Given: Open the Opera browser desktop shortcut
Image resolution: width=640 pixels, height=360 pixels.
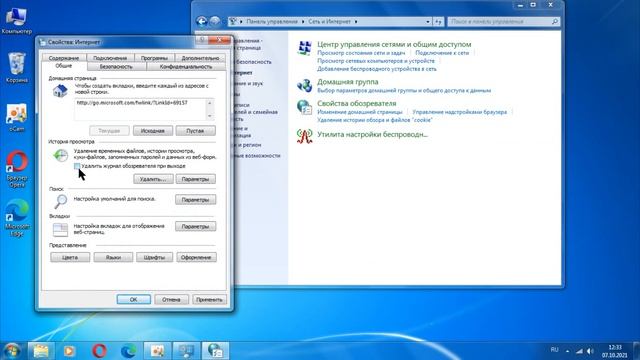Looking at the screenshot, I should tap(17, 169).
